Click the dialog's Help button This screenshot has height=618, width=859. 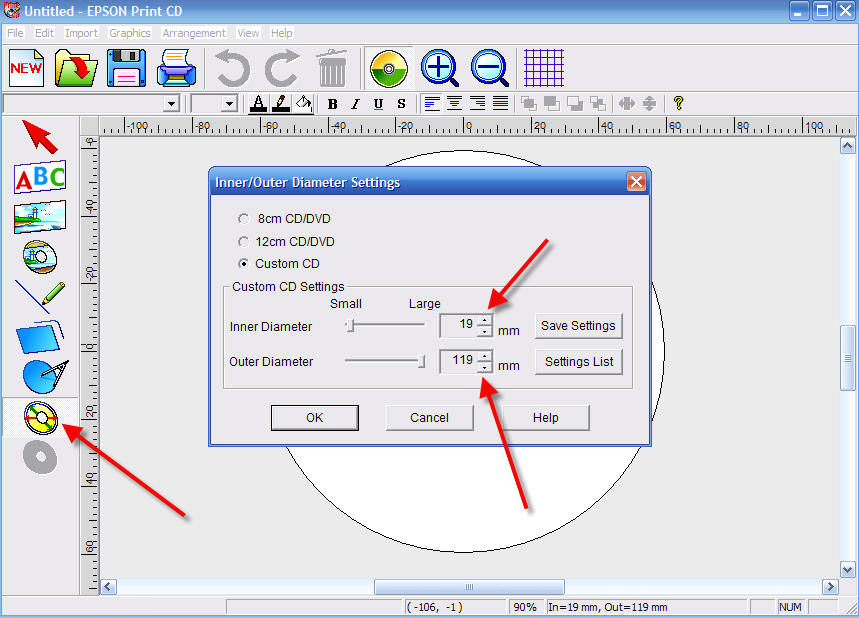546,417
